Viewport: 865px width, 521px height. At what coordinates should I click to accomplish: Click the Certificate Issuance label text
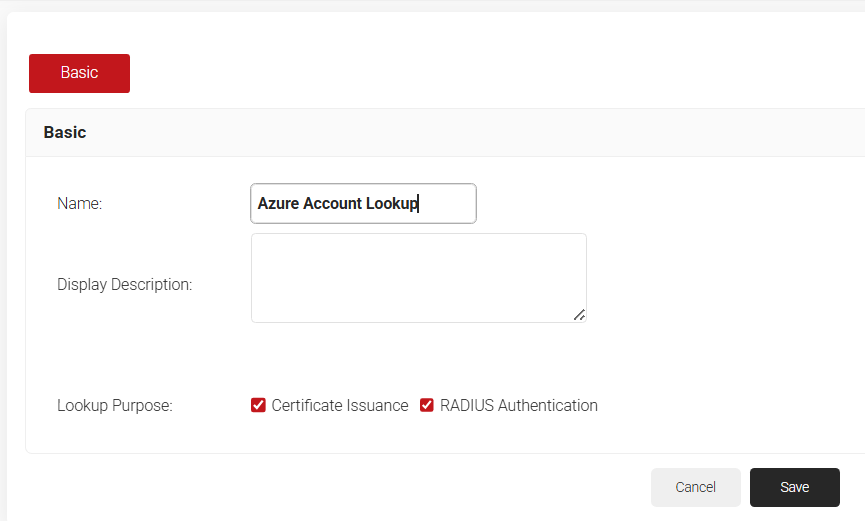tap(340, 405)
